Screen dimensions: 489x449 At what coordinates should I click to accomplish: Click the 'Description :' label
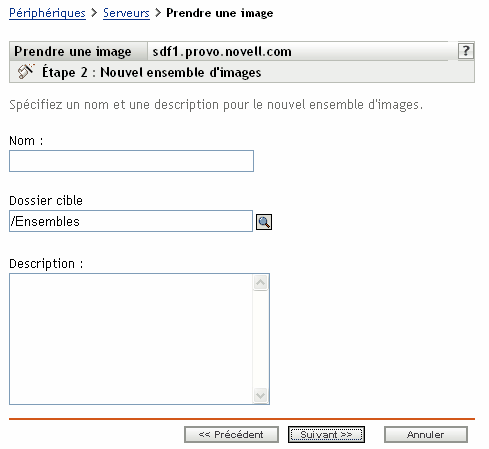click(x=46, y=264)
